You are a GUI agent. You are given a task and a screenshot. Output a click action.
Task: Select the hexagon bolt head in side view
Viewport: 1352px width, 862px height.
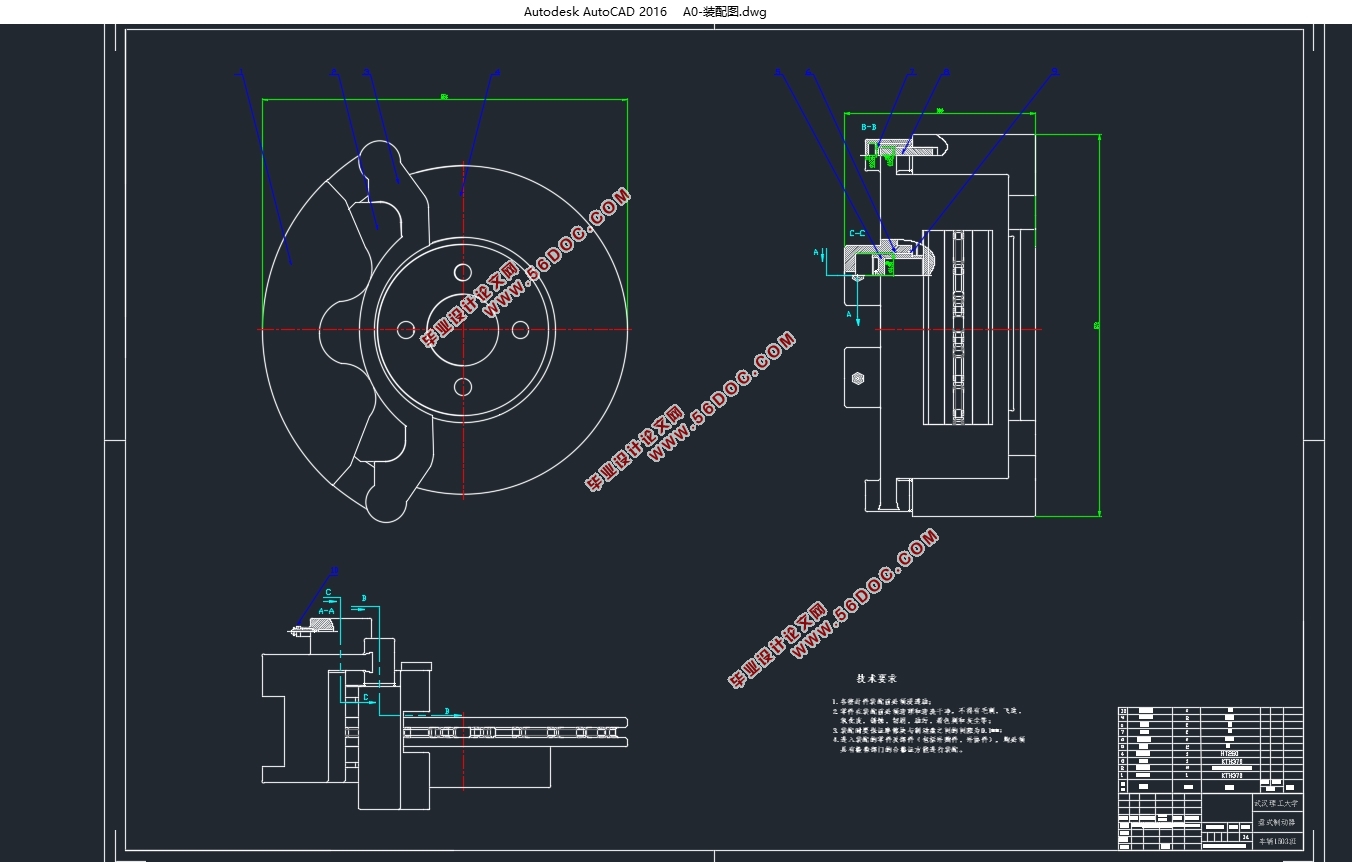click(858, 379)
